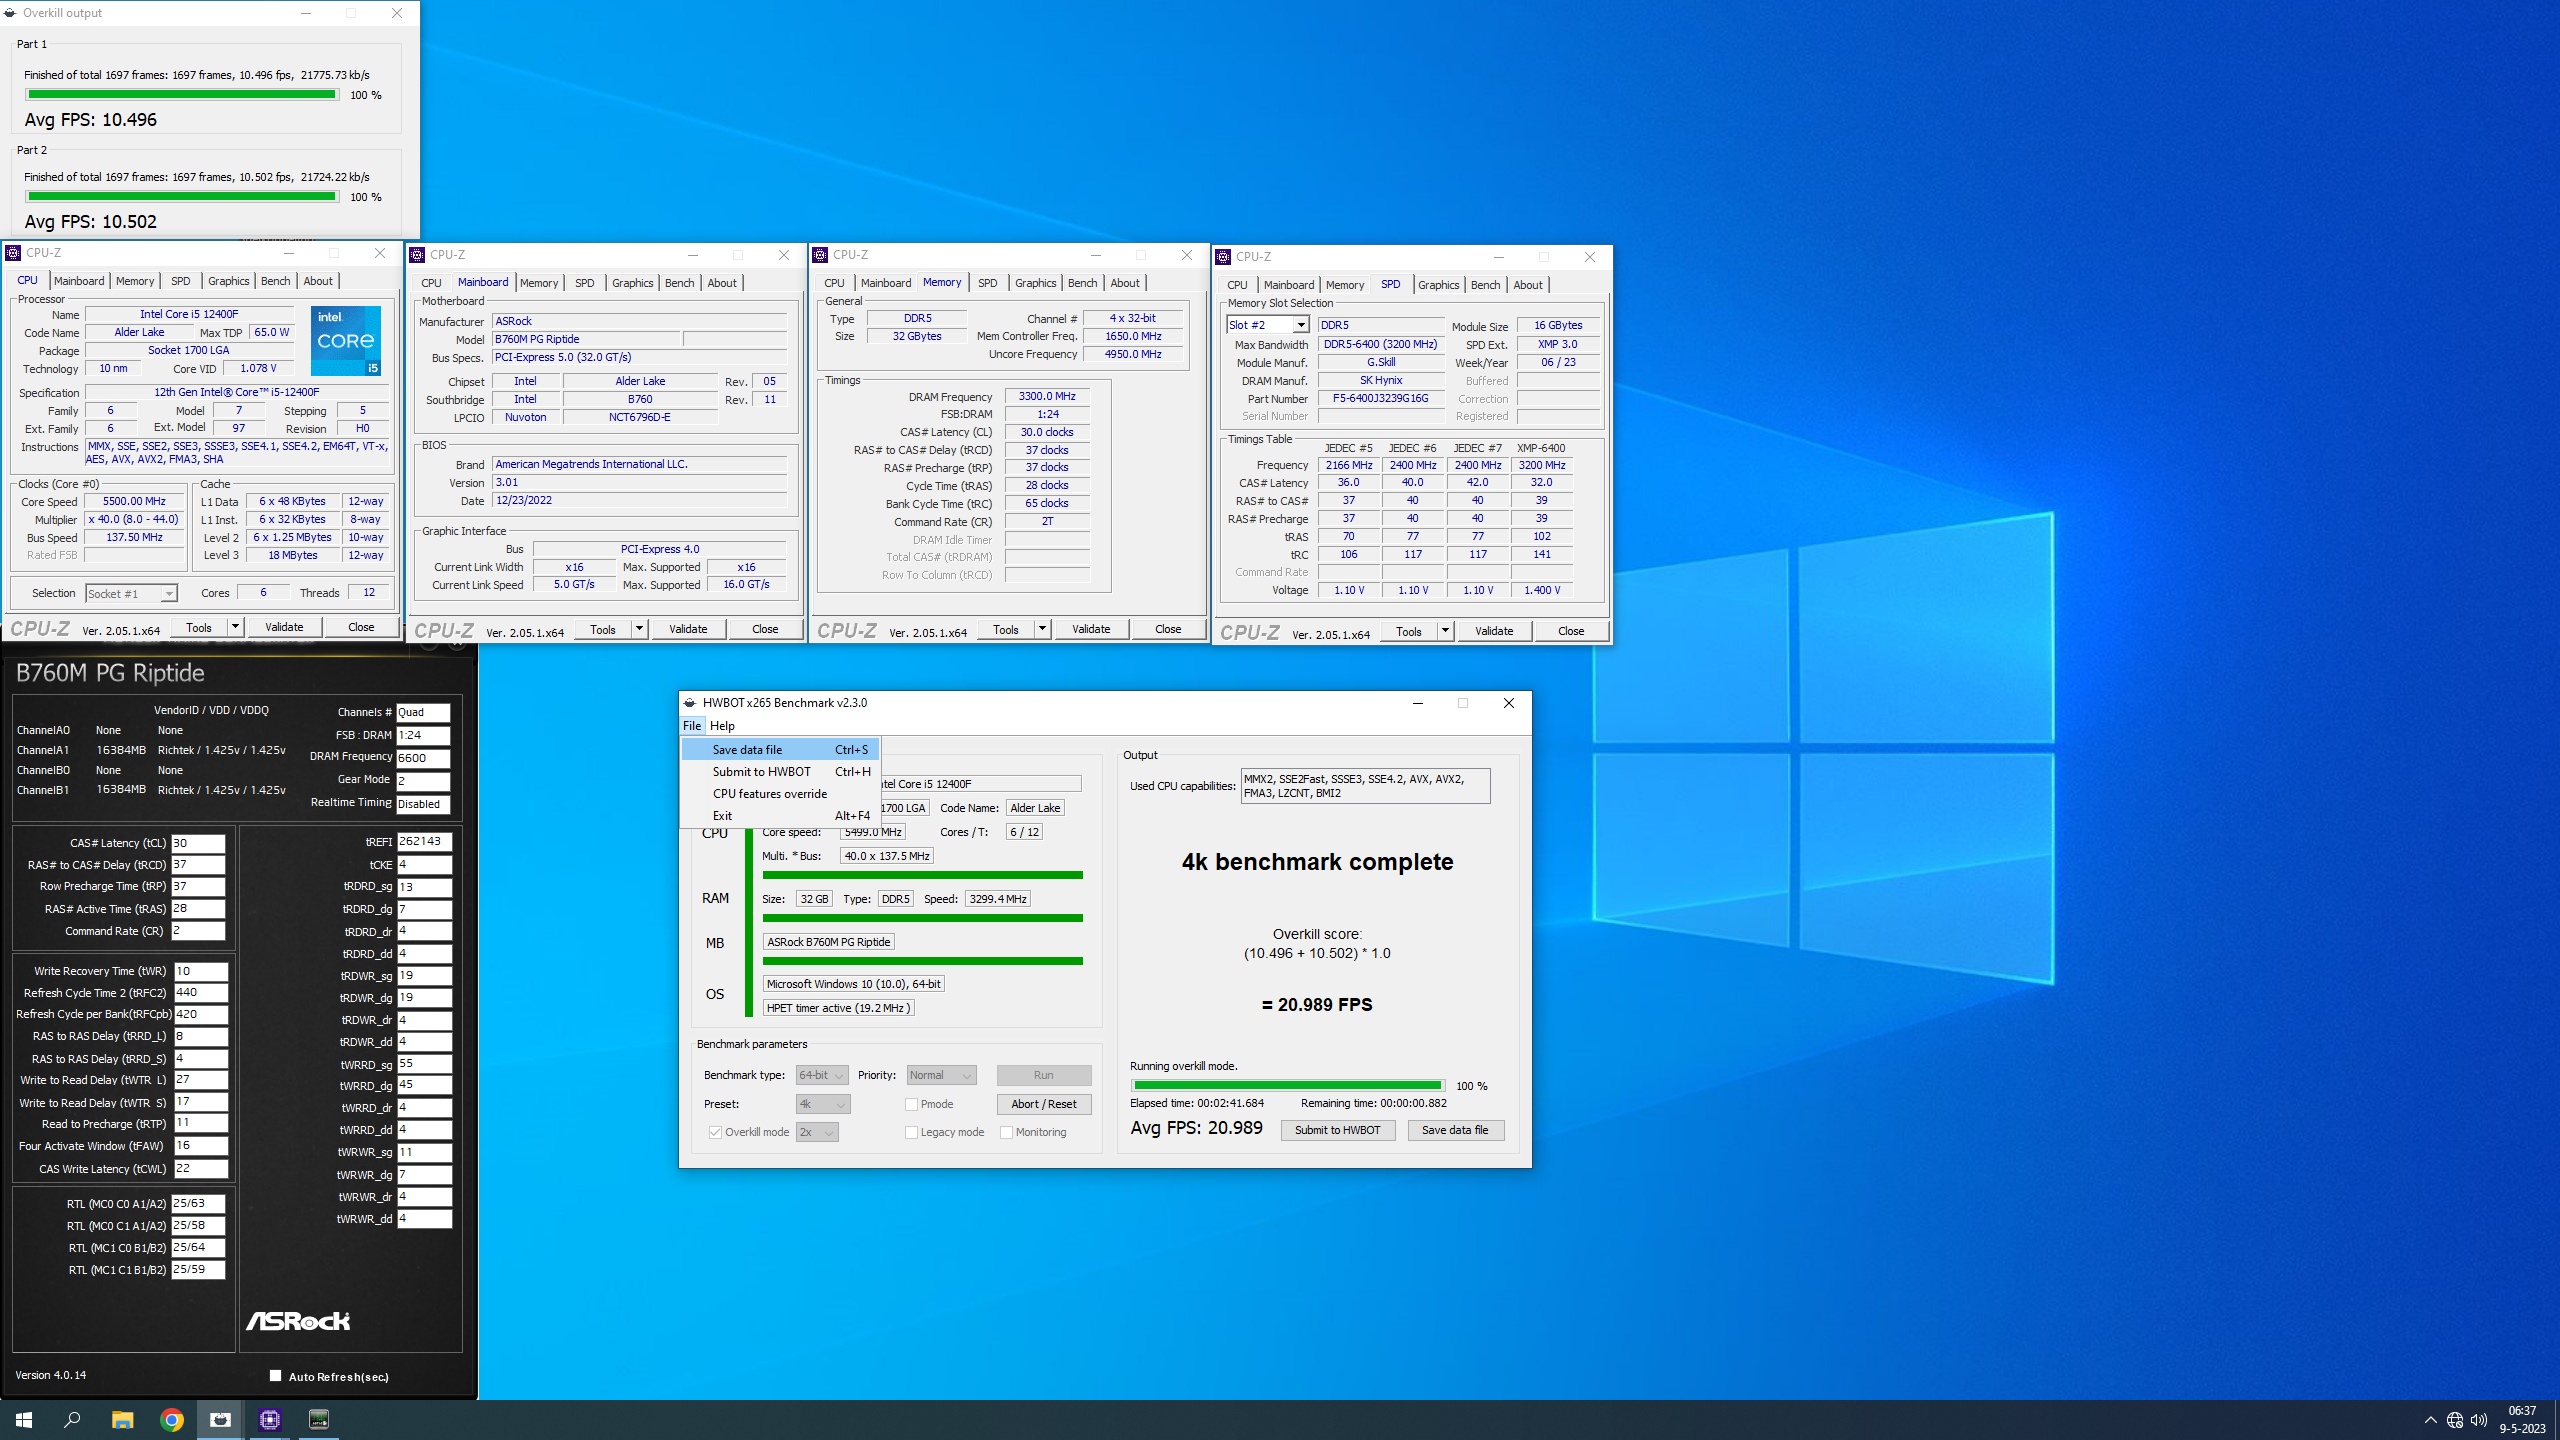
Task: Click CPU-Z Memory window title icon
Action: pos(821,255)
